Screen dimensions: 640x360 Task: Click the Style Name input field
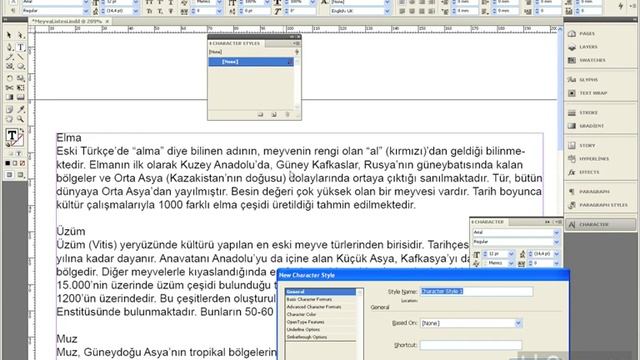(476, 291)
